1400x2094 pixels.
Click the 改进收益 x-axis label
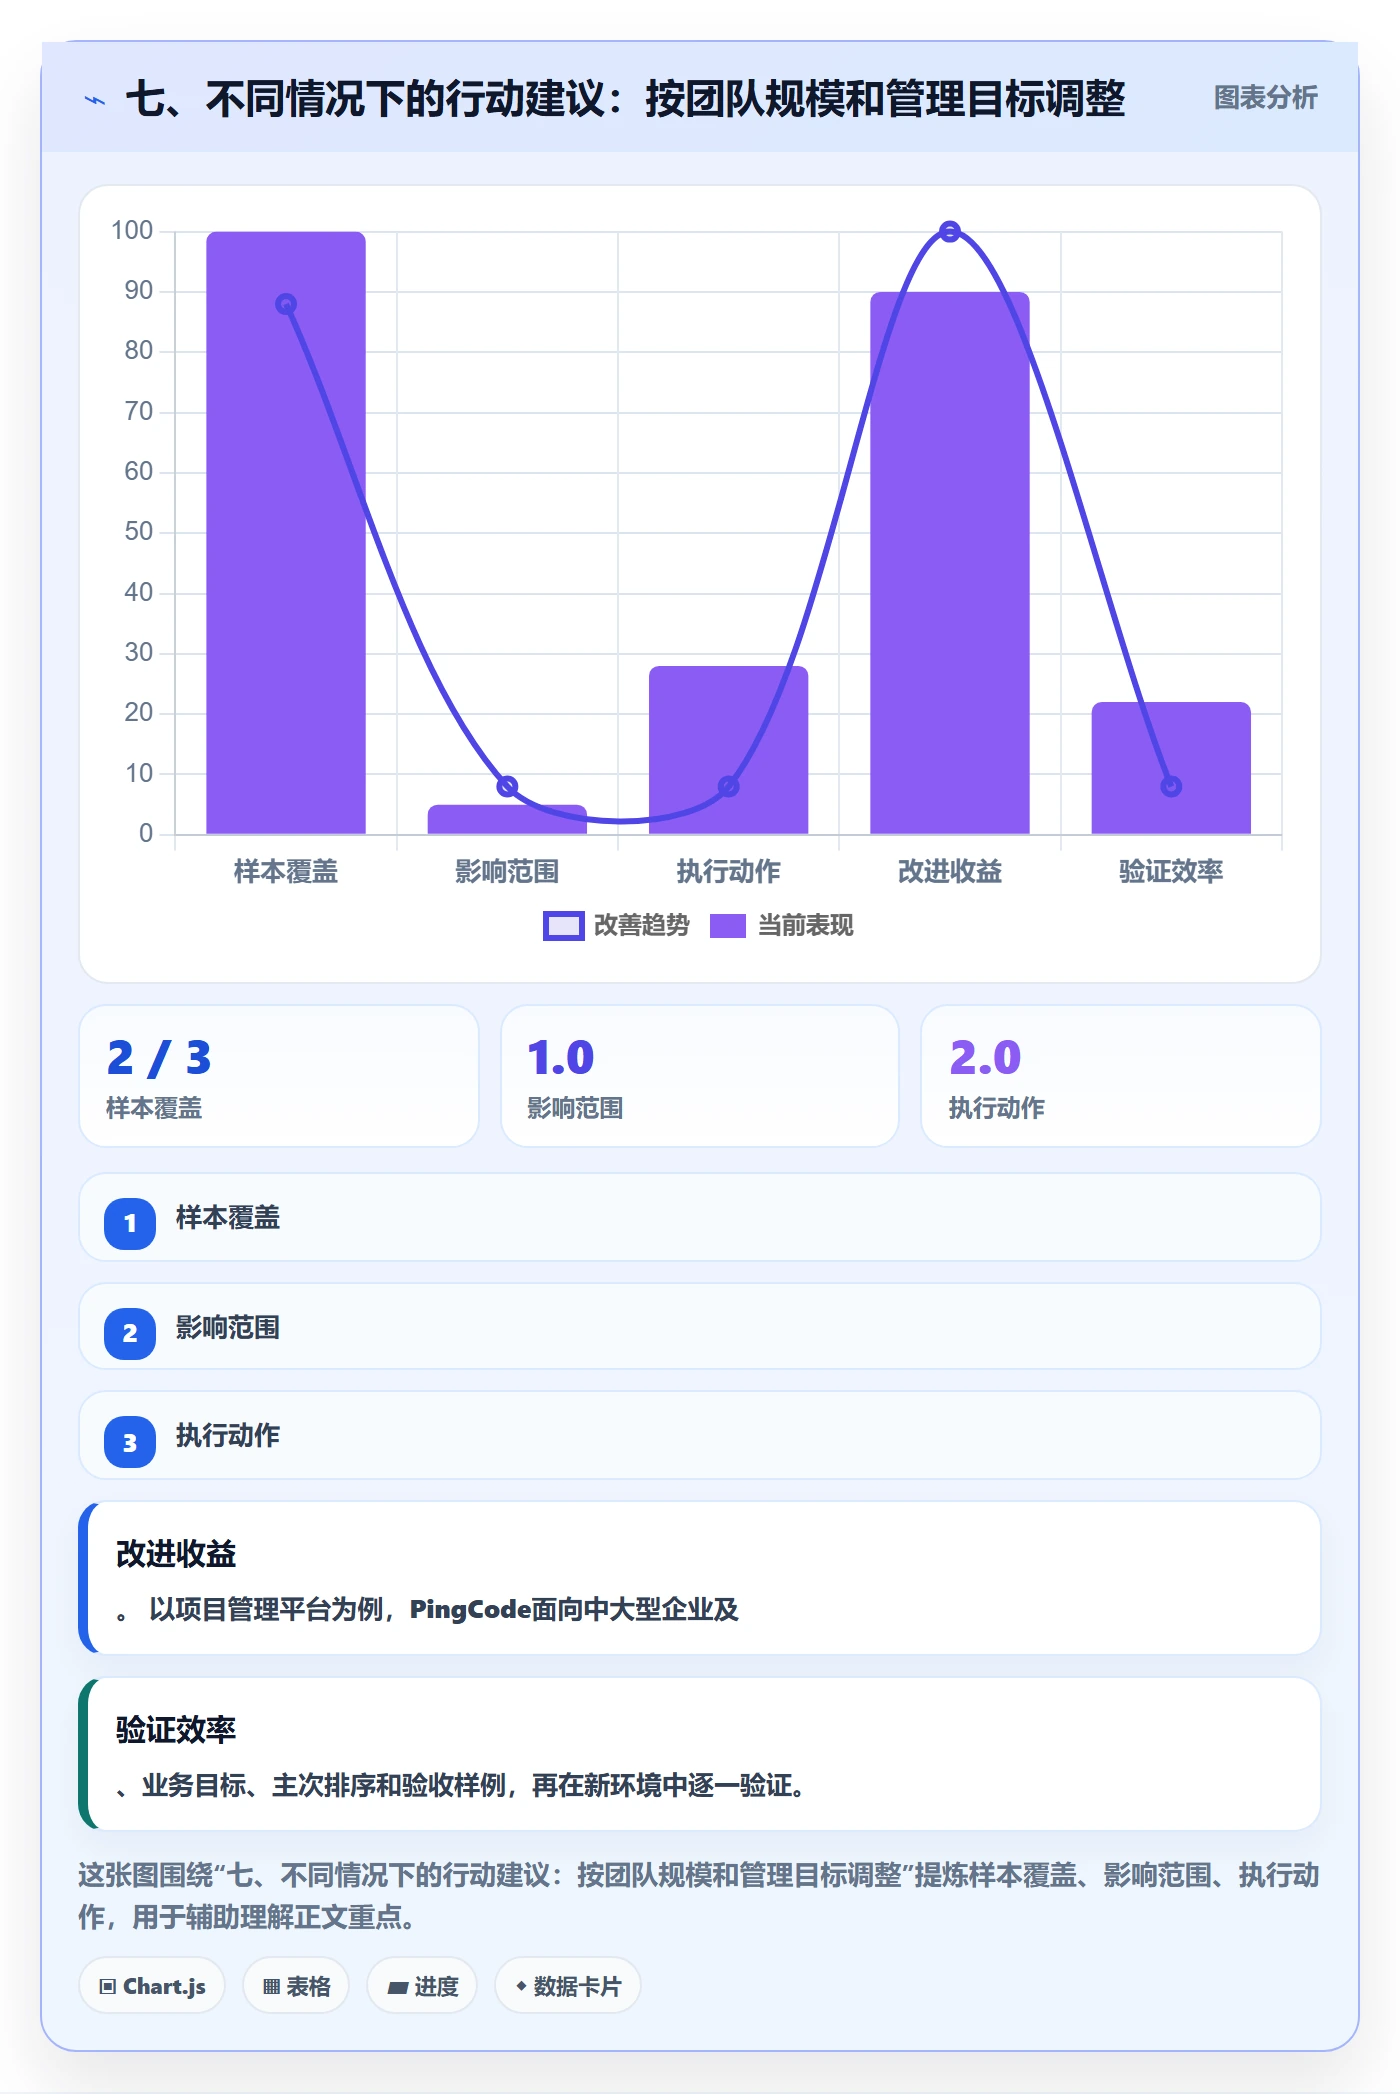coord(950,872)
